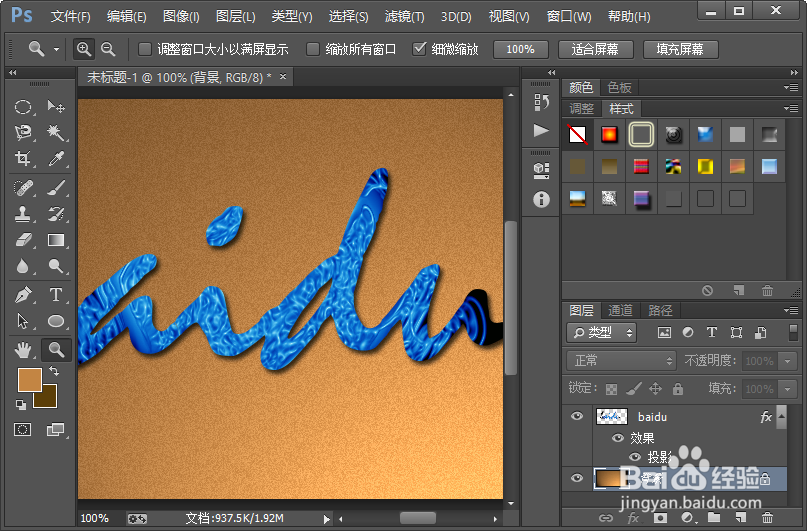Hide the background layer
The image size is (807, 531).
tap(577, 479)
